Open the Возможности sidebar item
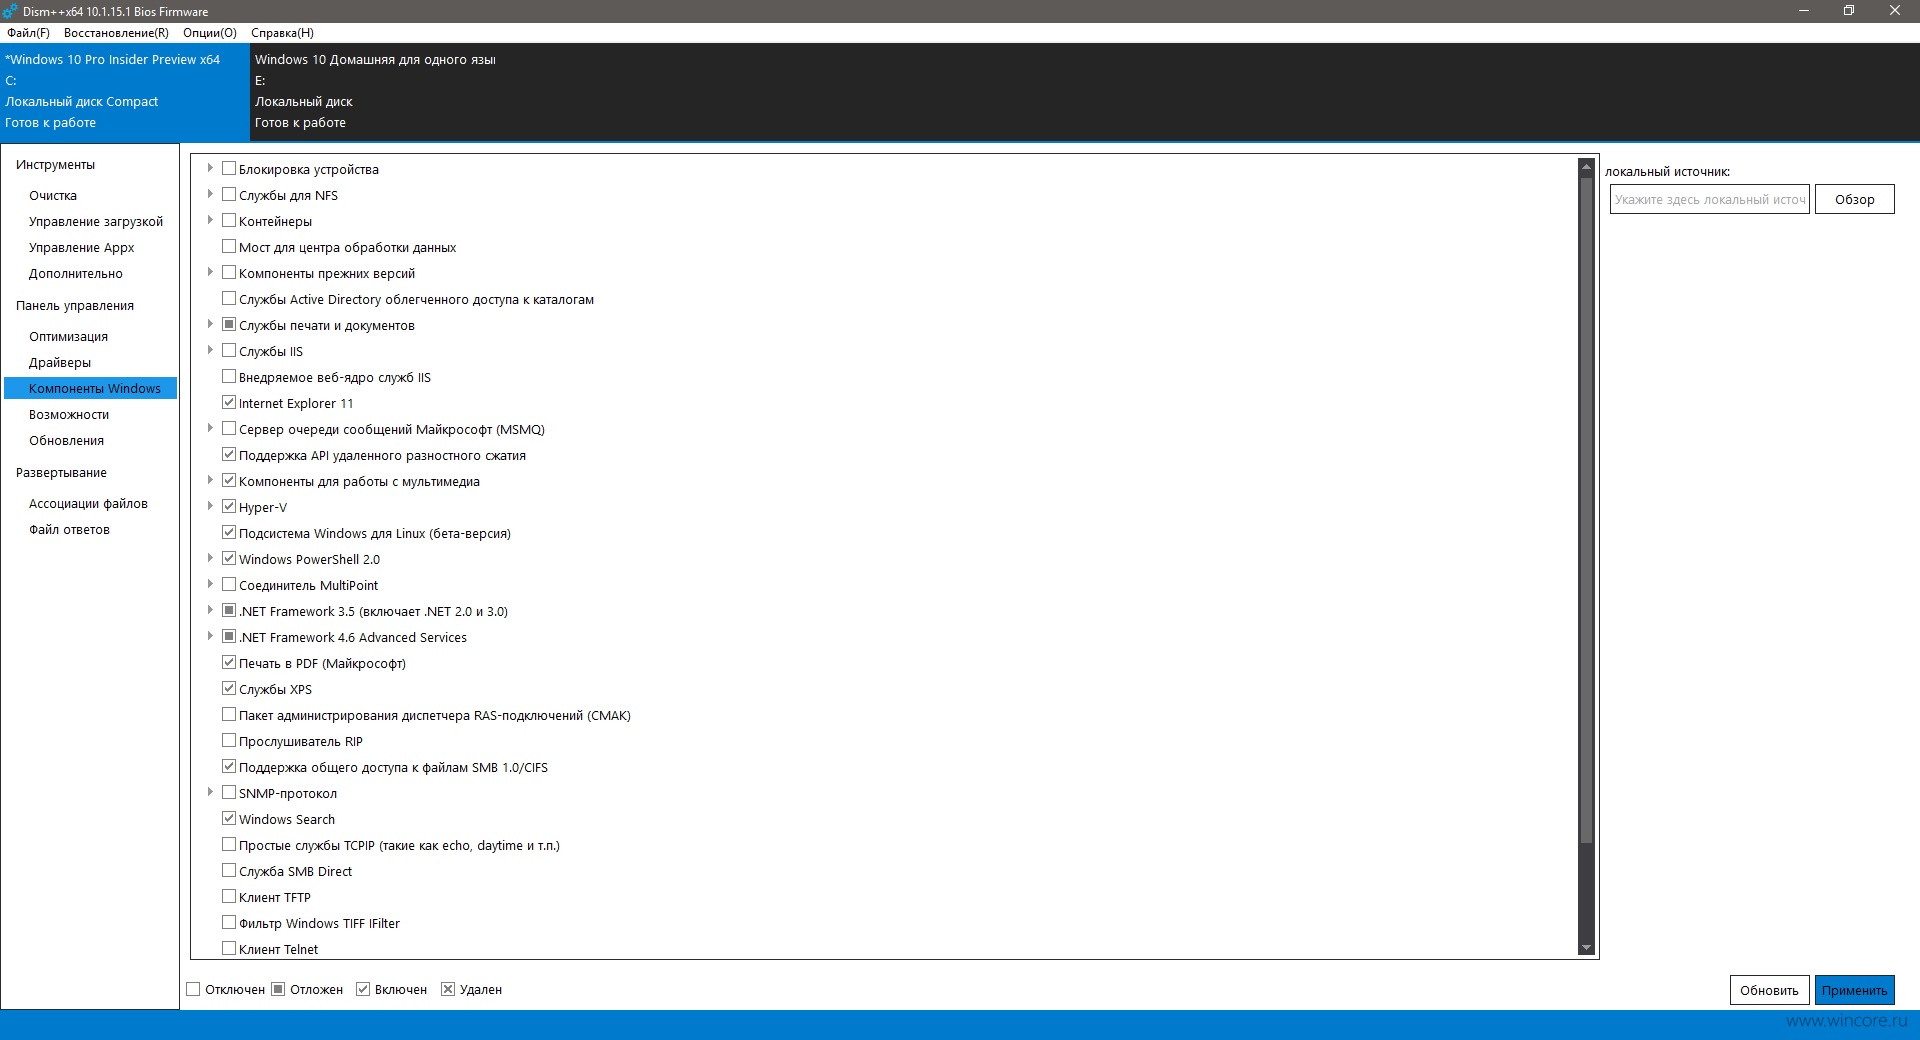This screenshot has width=1920, height=1040. 69,415
